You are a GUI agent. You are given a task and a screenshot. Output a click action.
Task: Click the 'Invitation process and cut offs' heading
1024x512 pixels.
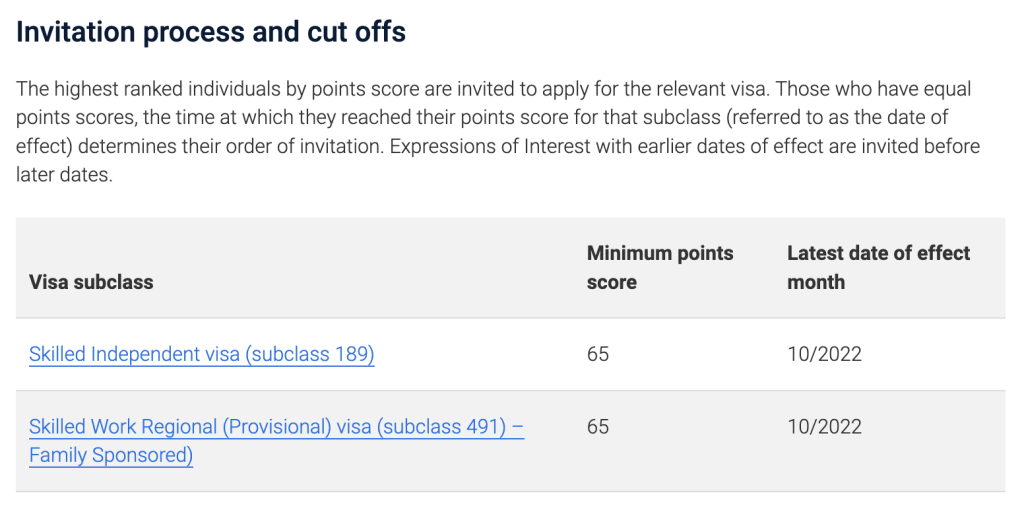point(211,32)
